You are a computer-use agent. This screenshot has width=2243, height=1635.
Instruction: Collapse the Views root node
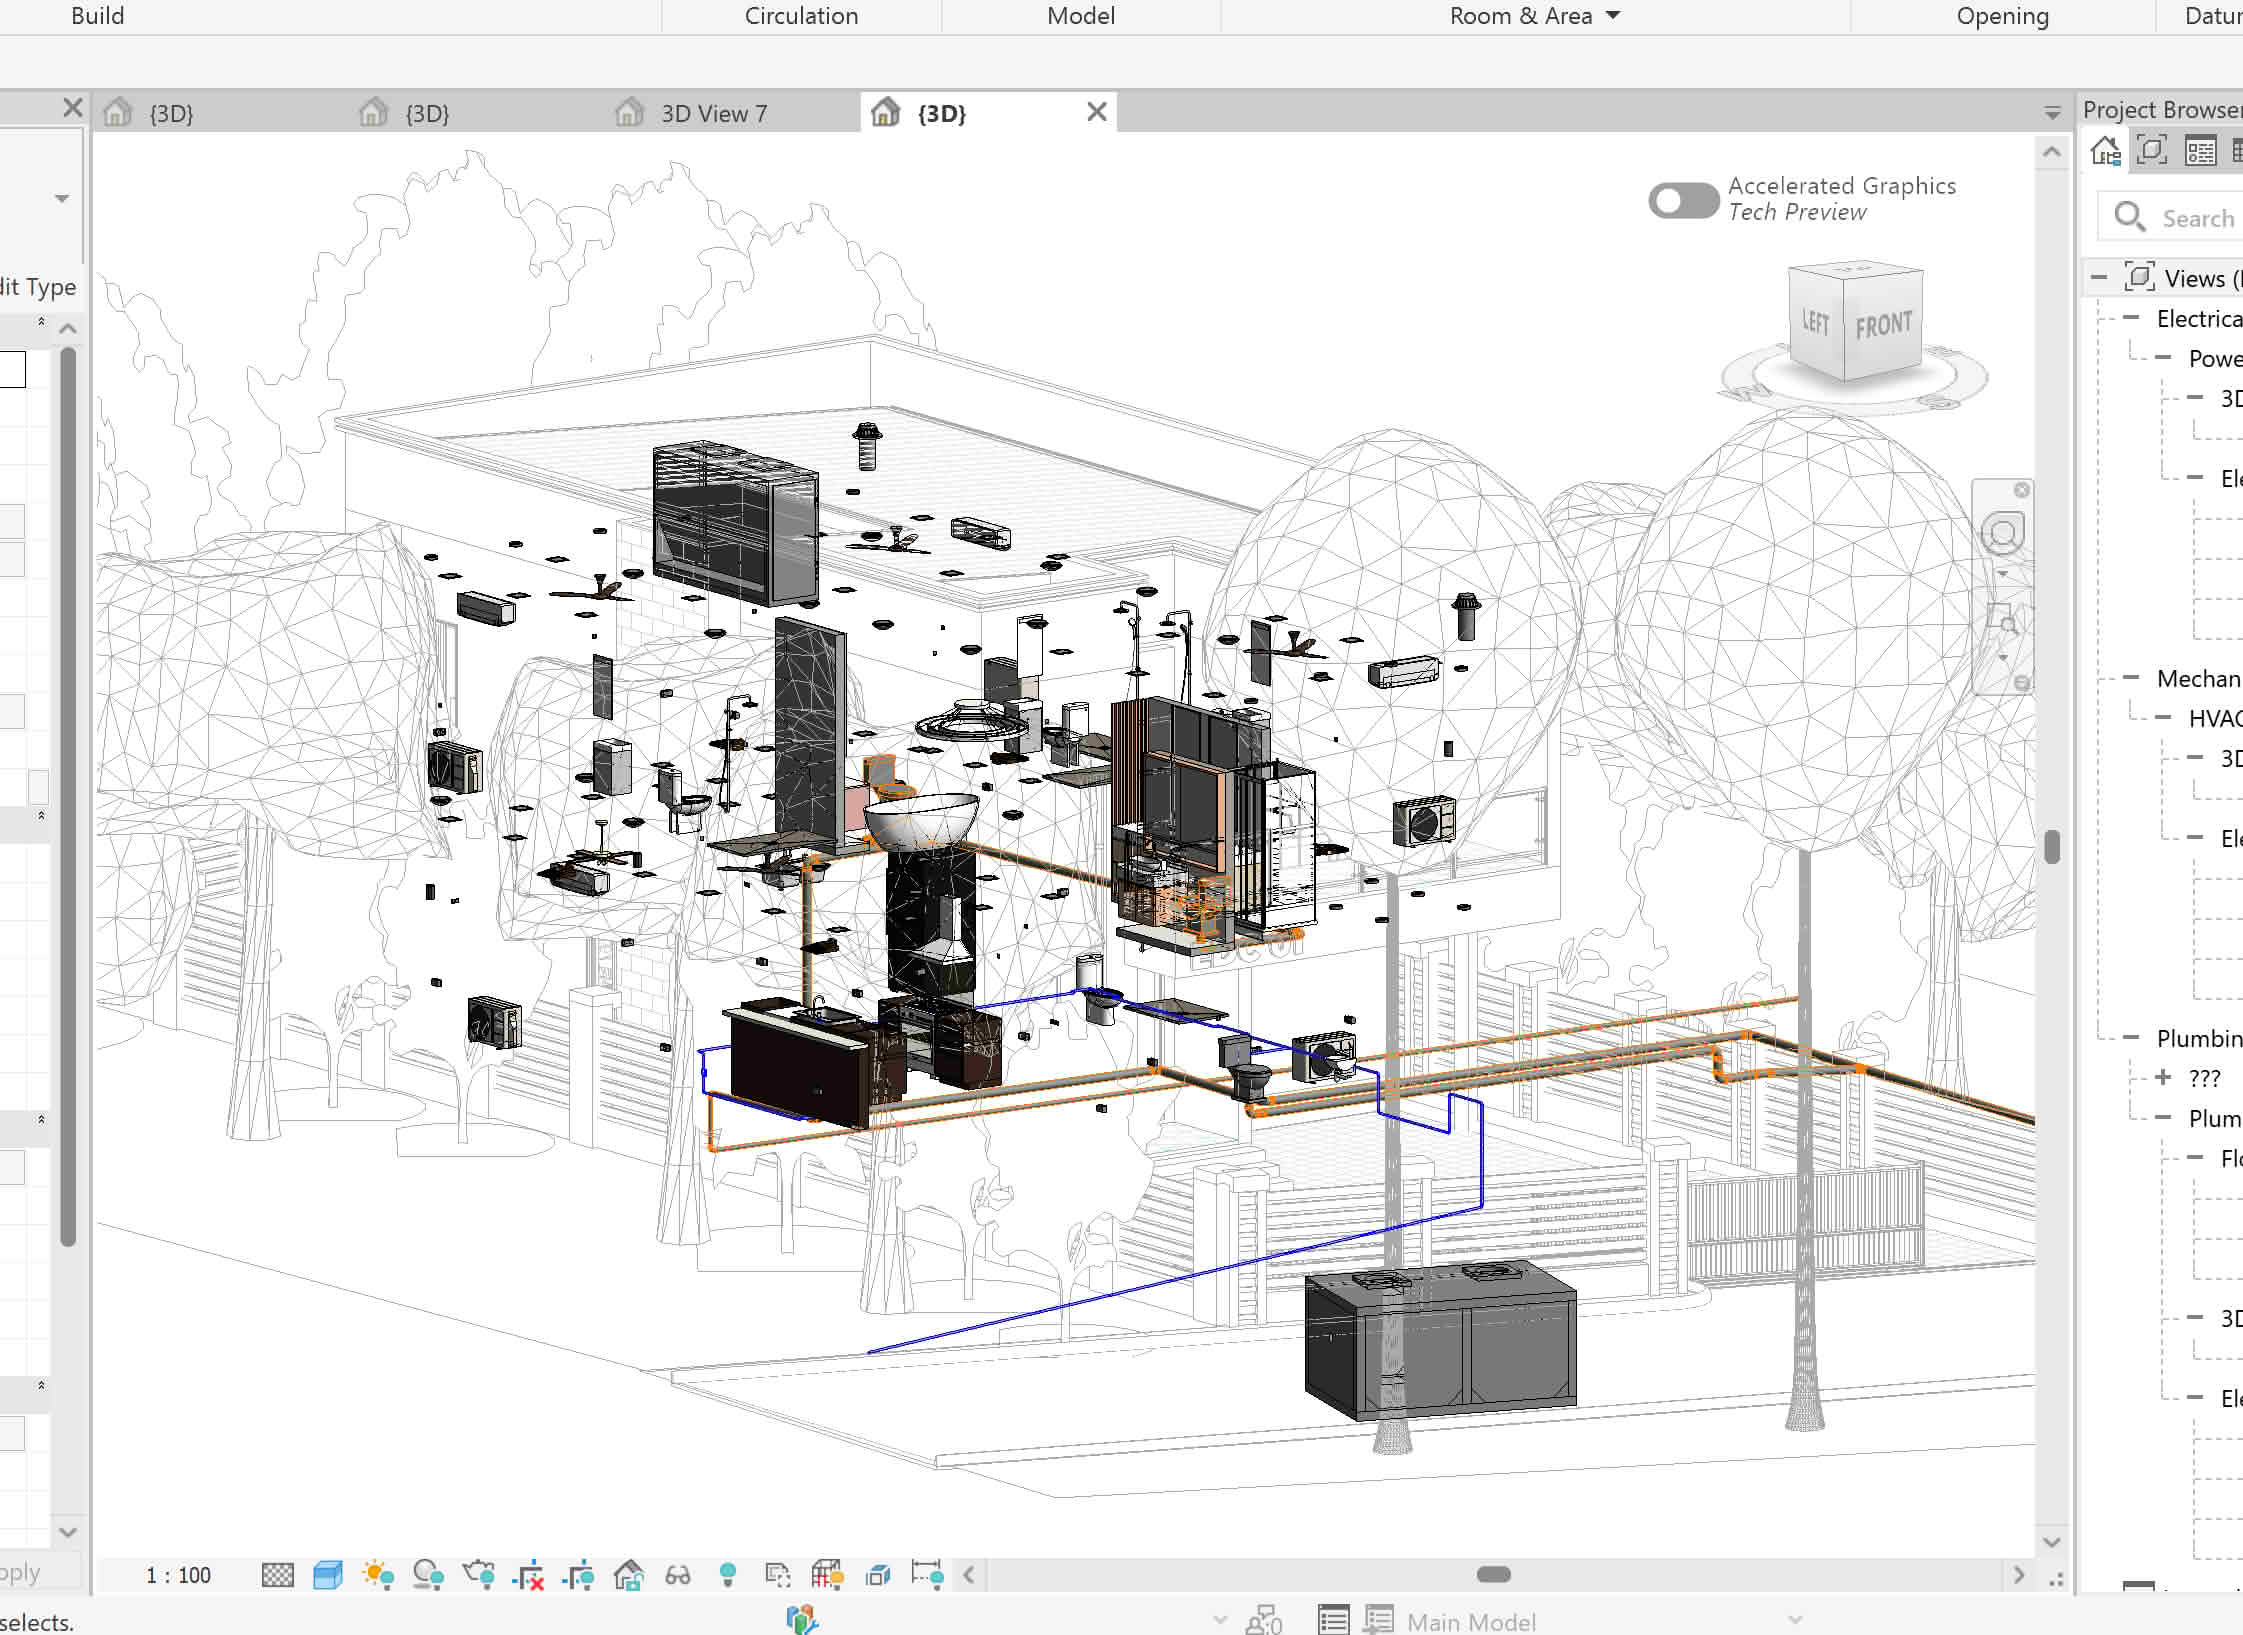[2099, 278]
